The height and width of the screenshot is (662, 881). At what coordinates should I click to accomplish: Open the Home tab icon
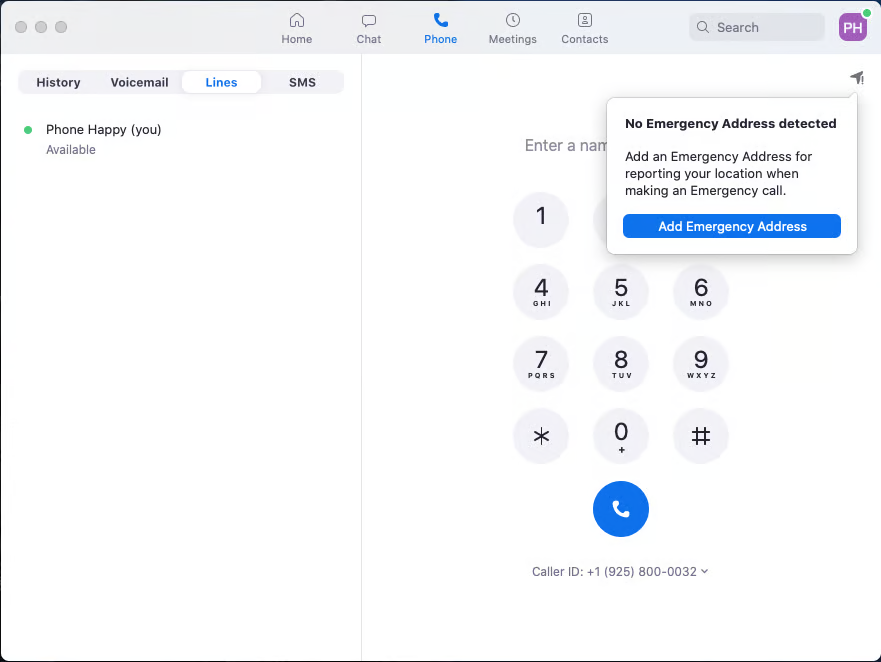[x=296, y=21]
